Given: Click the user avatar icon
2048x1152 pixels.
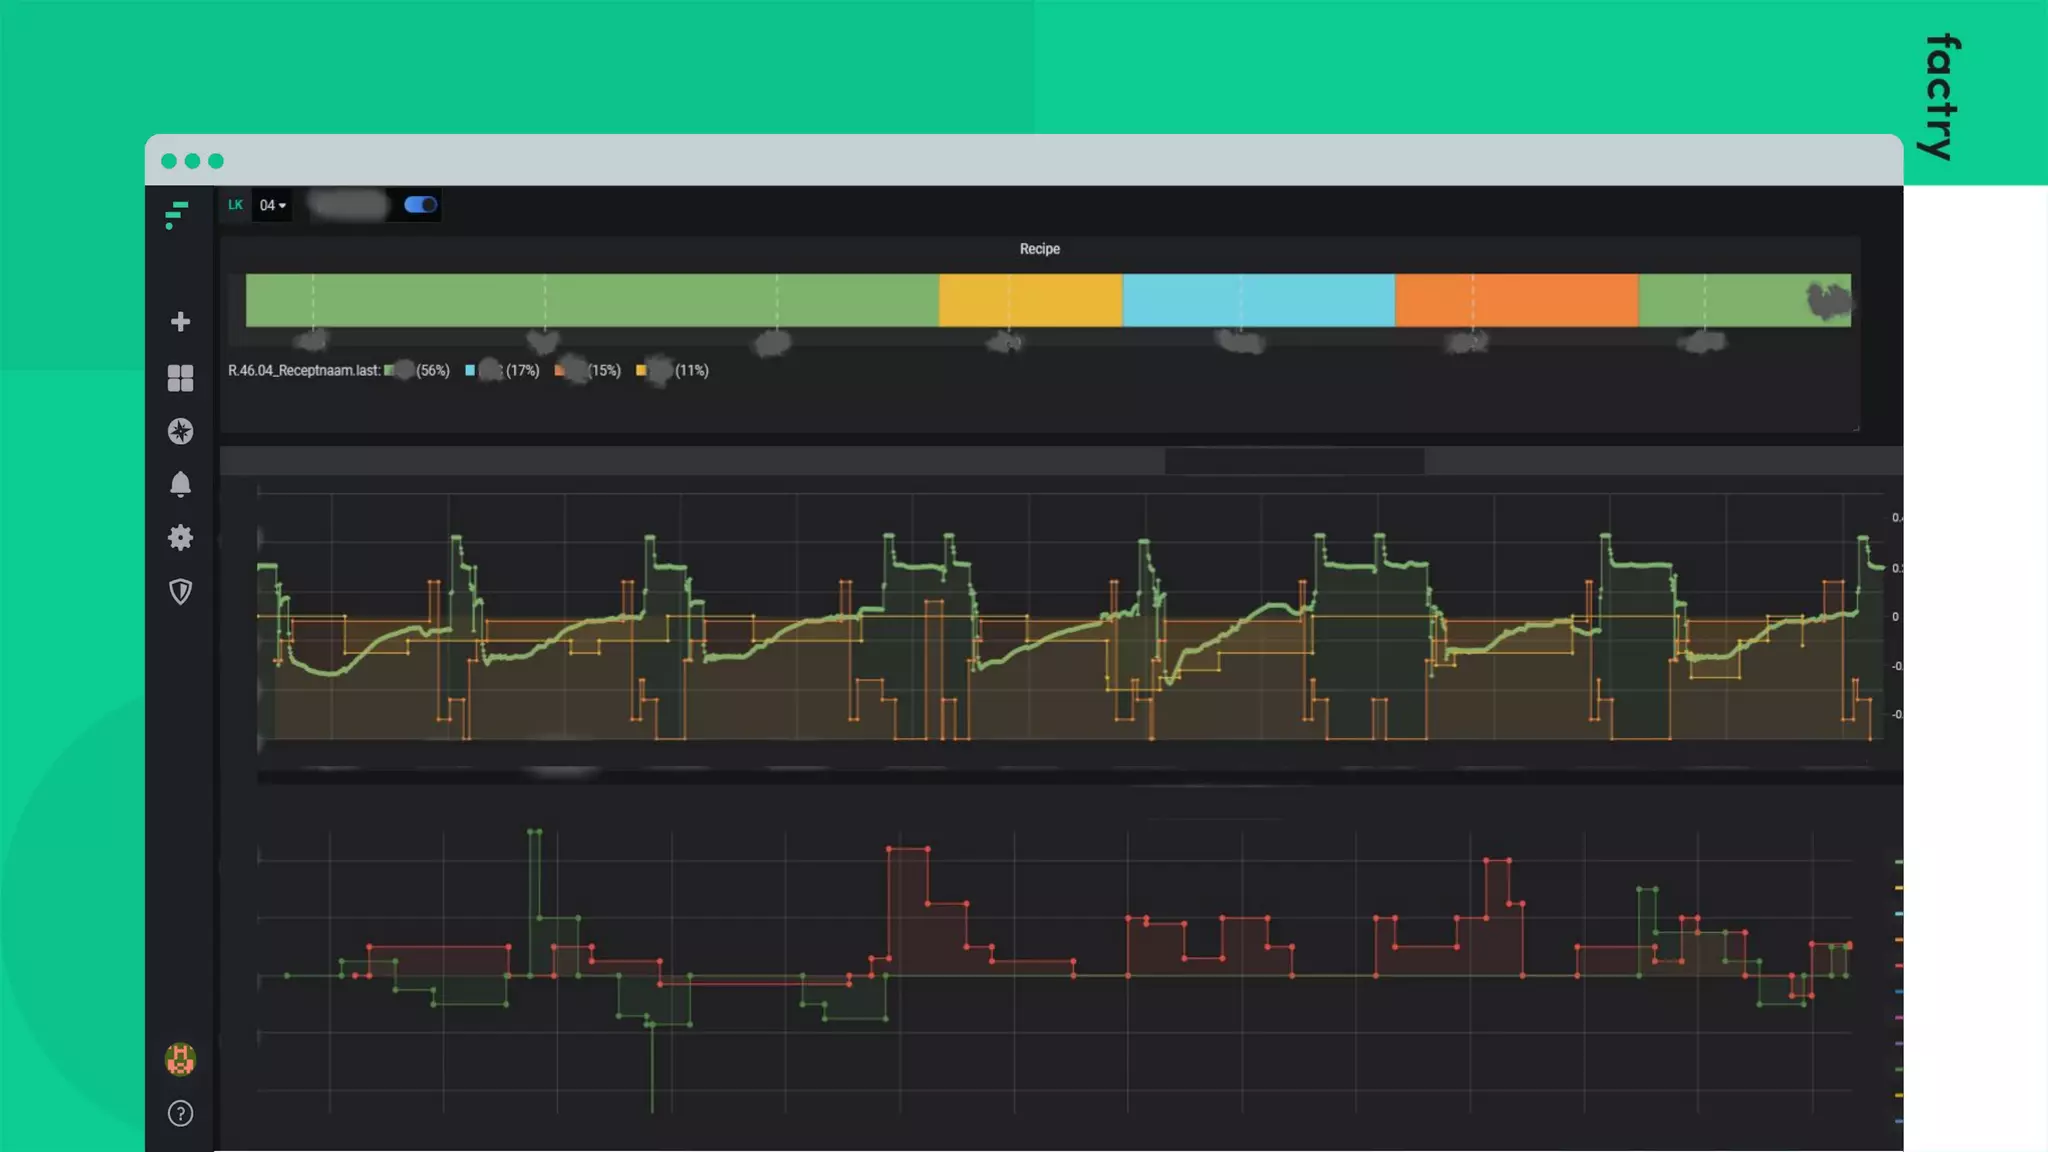Looking at the screenshot, I should coord(180,1059).
